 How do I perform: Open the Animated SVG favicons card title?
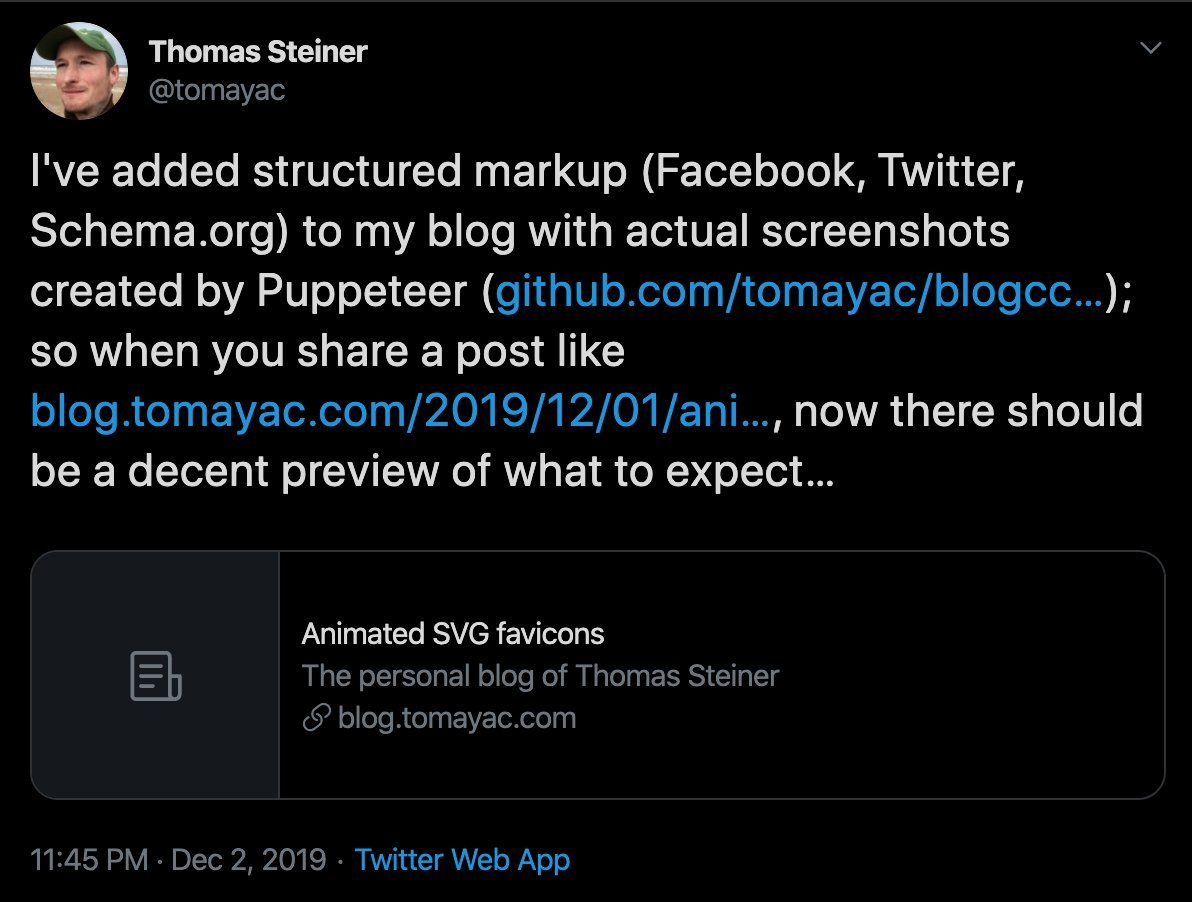click(x=452, y=634)
